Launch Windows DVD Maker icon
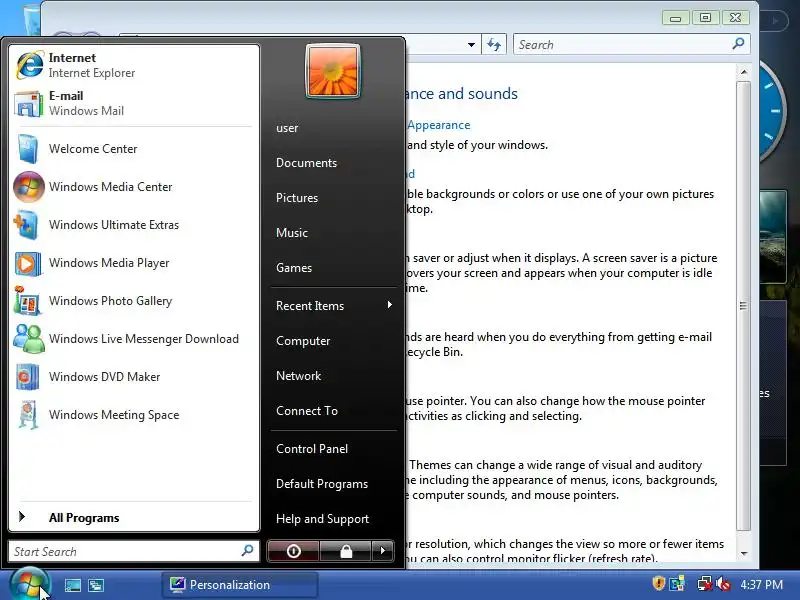The image size is (800, 600). (x=28, y=377)
